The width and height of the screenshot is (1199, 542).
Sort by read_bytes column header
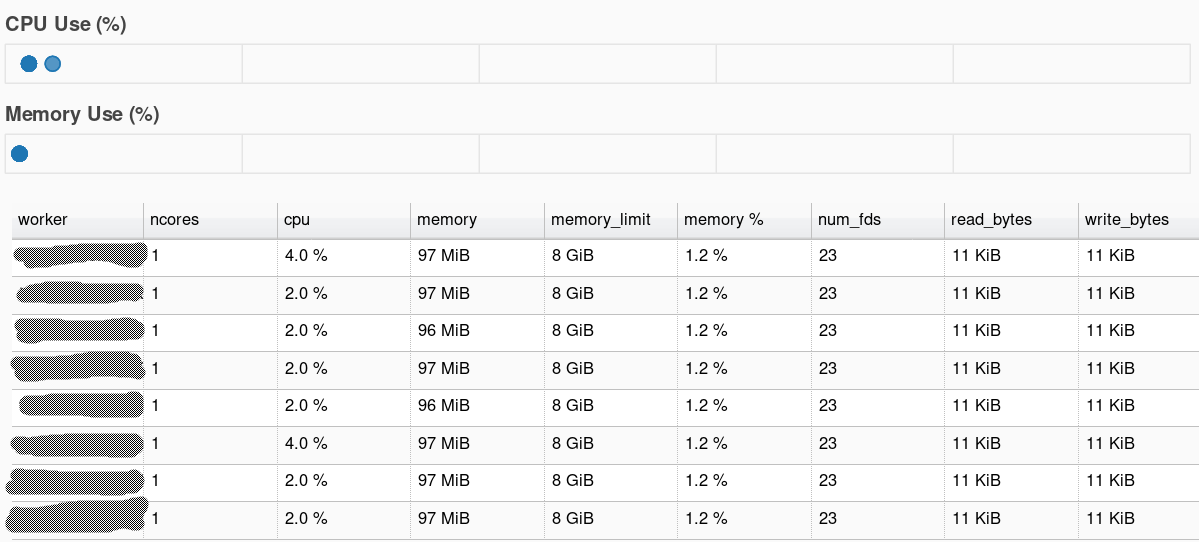992,220
